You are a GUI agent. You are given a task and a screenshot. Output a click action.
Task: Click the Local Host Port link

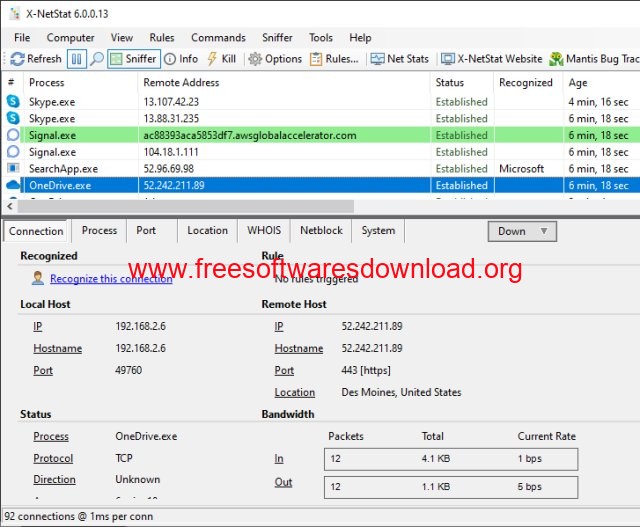coord(43,370)
